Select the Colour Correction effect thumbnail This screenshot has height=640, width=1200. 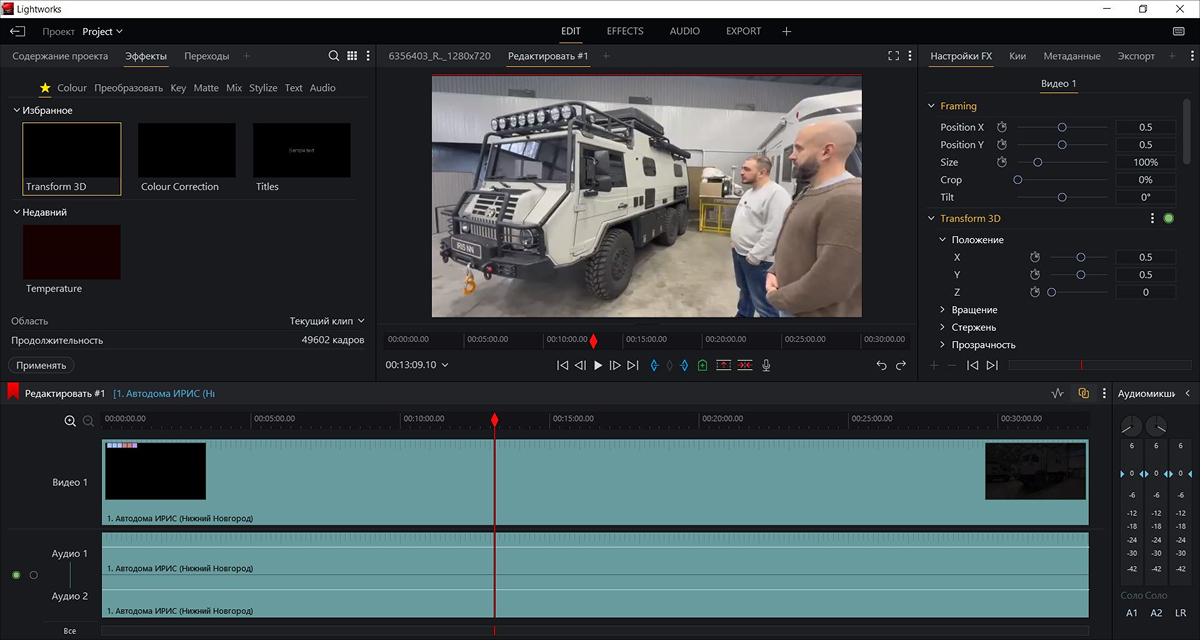186,151
